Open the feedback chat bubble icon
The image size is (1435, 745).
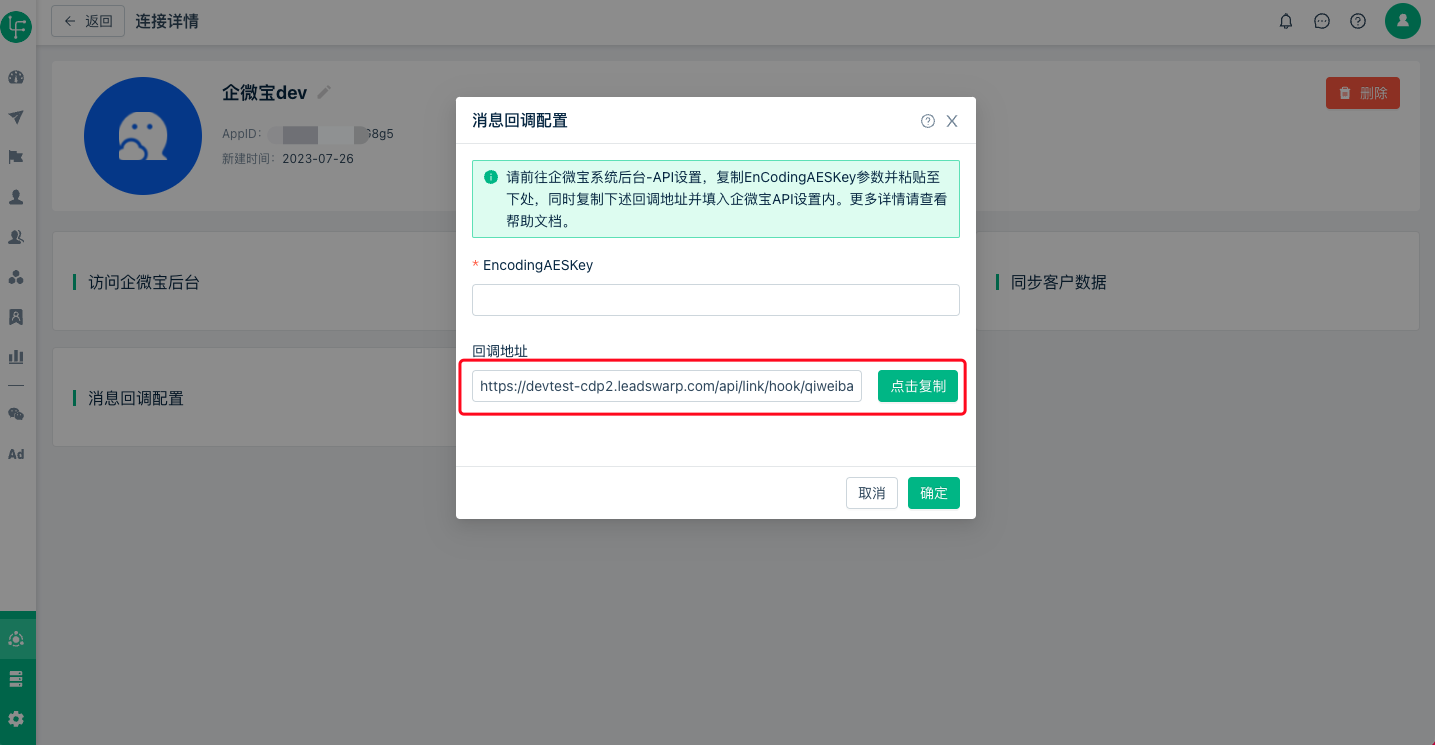[x=1322, y=20]
